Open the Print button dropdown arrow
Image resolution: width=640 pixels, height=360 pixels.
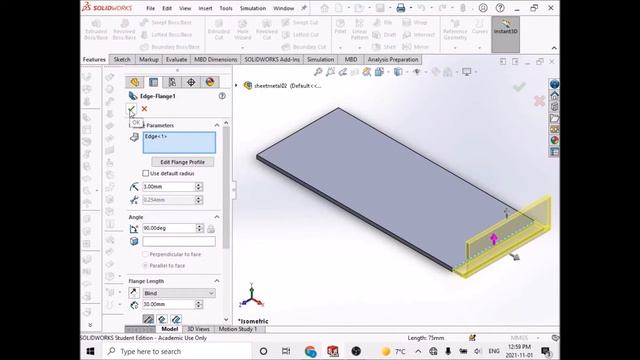(410, 8)
